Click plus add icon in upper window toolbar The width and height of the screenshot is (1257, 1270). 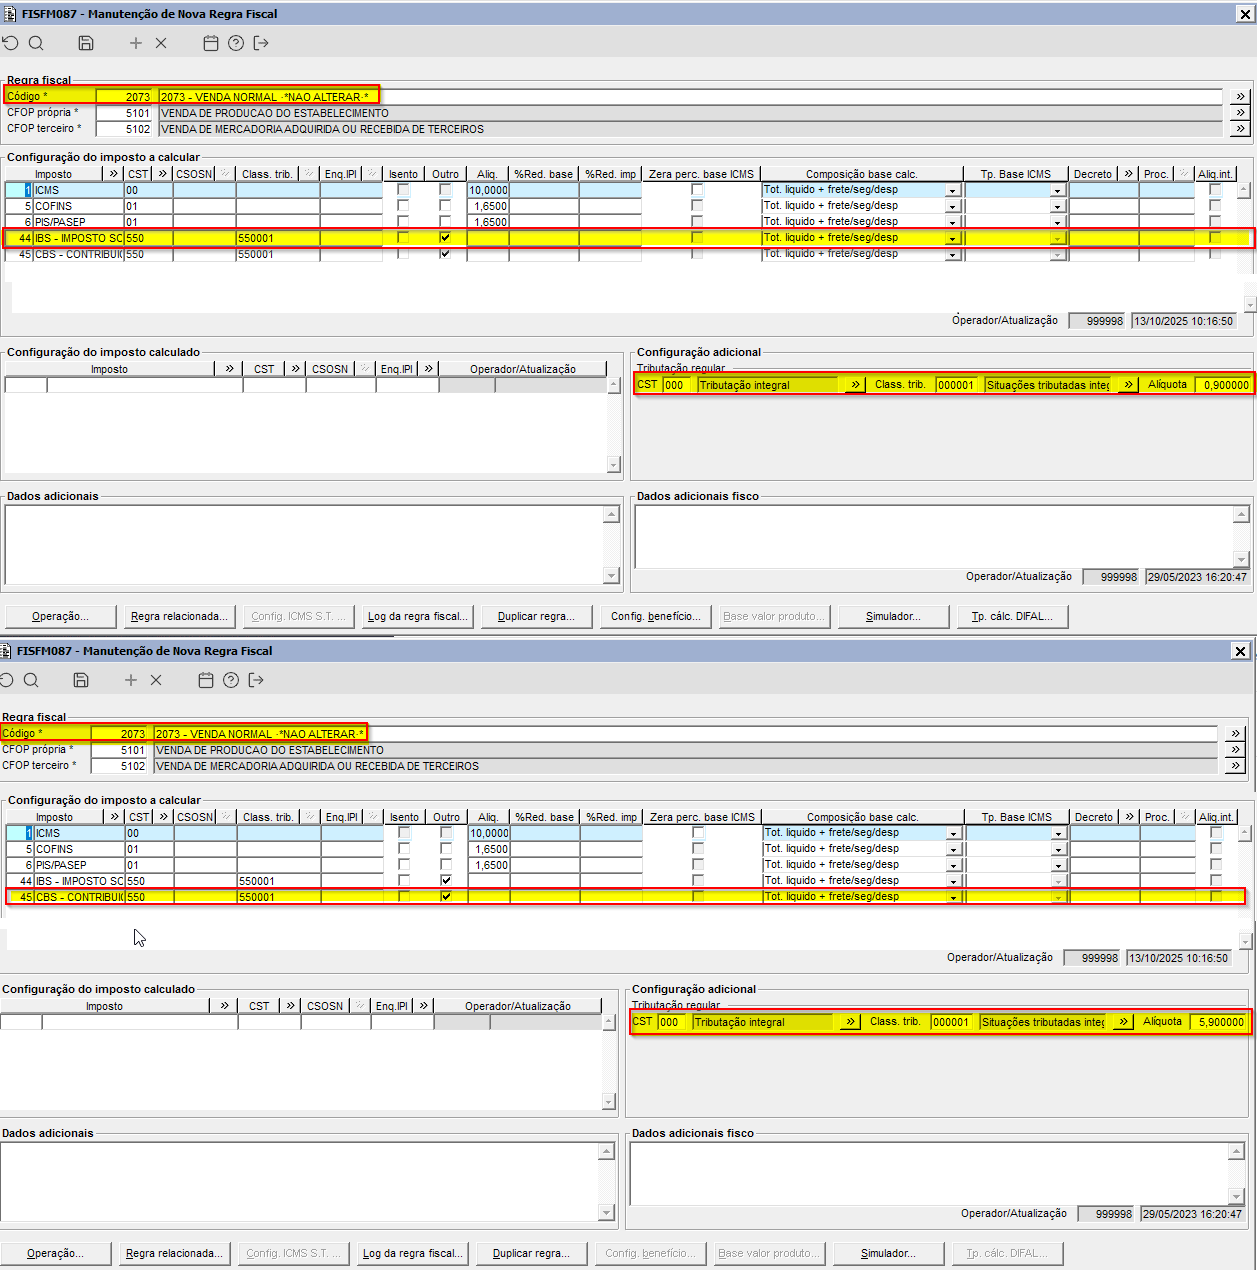pyautogui.click(x=136, y=43)
